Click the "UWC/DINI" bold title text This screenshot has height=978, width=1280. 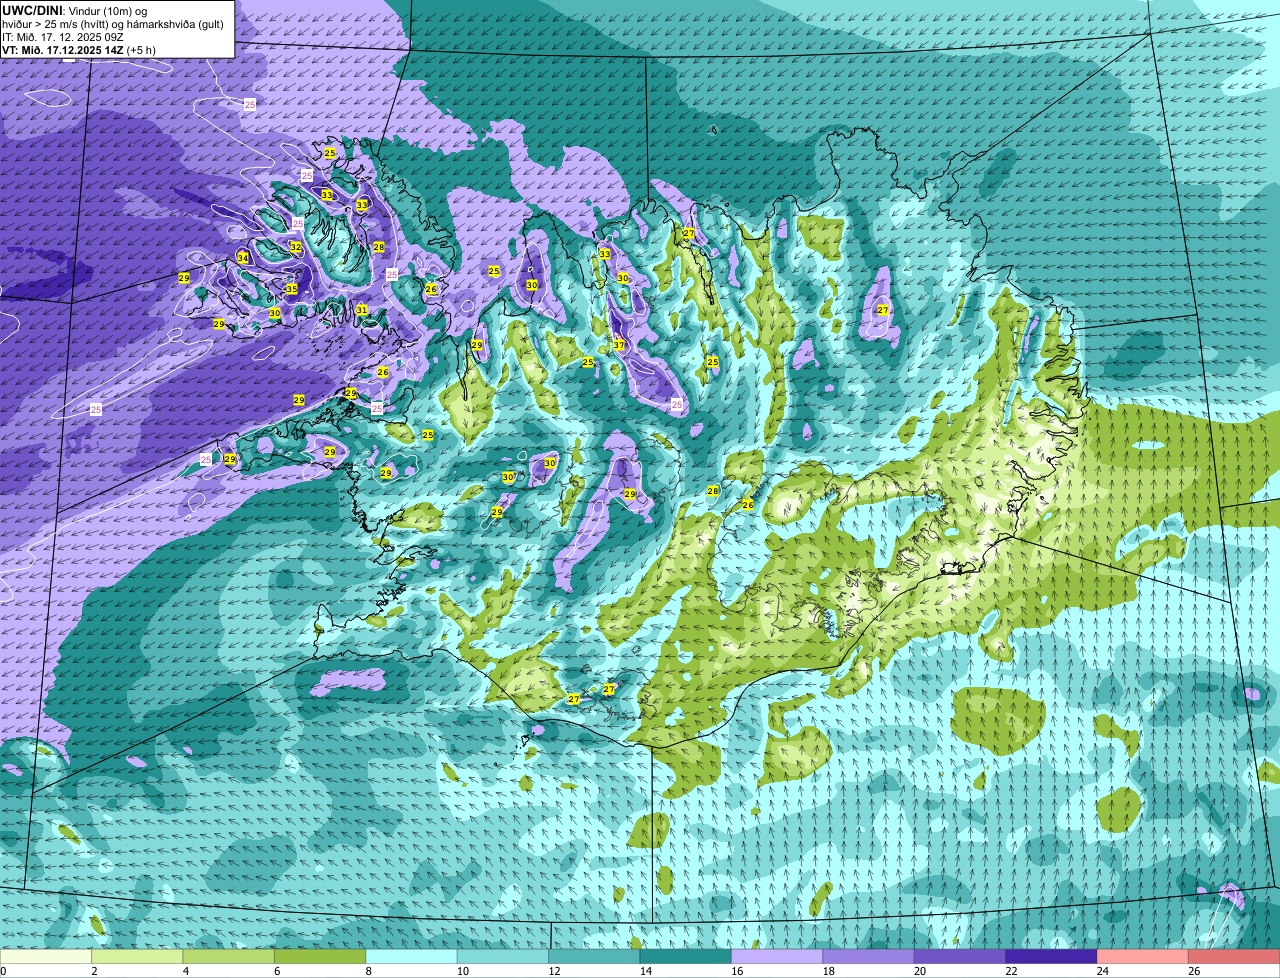click(33, 10)
